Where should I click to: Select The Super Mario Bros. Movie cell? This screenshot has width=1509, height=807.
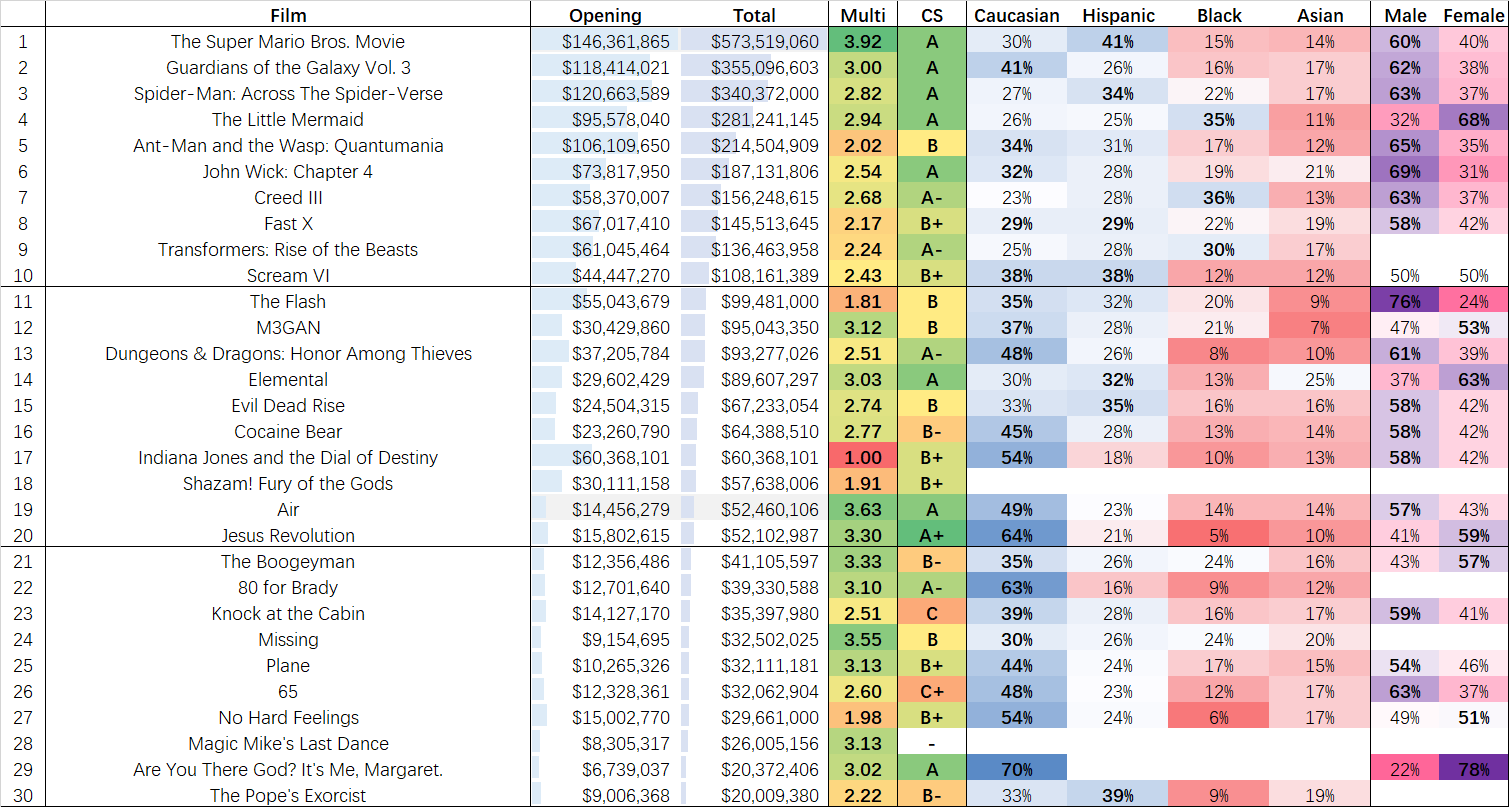point(288,42)
